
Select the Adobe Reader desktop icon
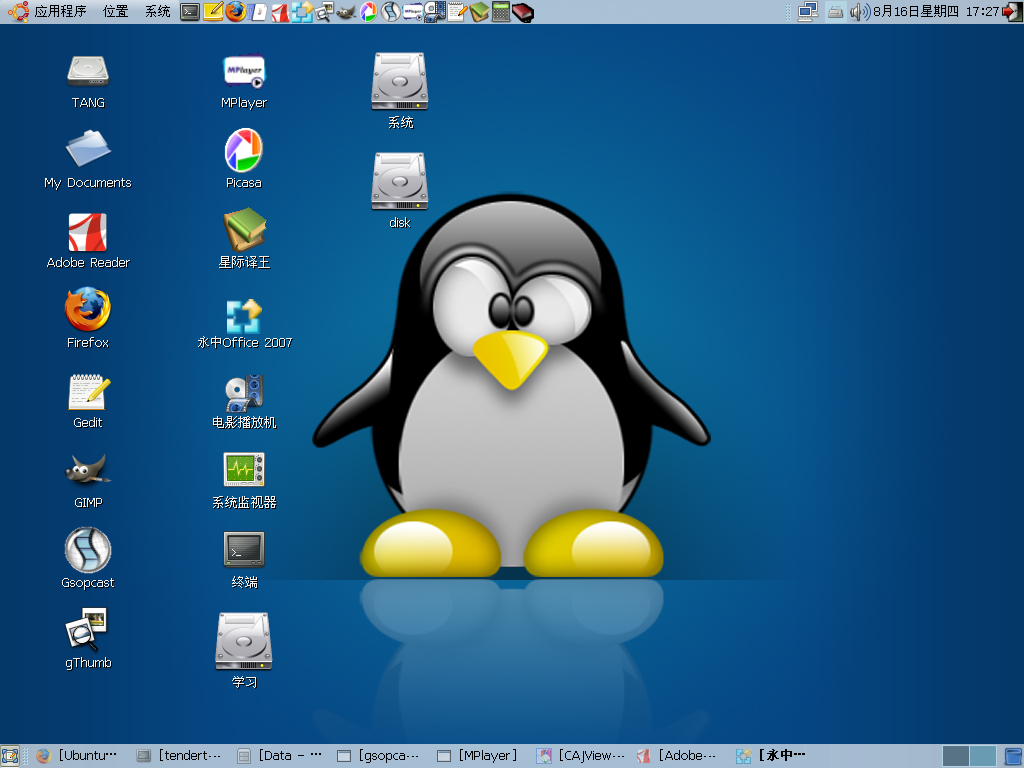pos(88,232)
